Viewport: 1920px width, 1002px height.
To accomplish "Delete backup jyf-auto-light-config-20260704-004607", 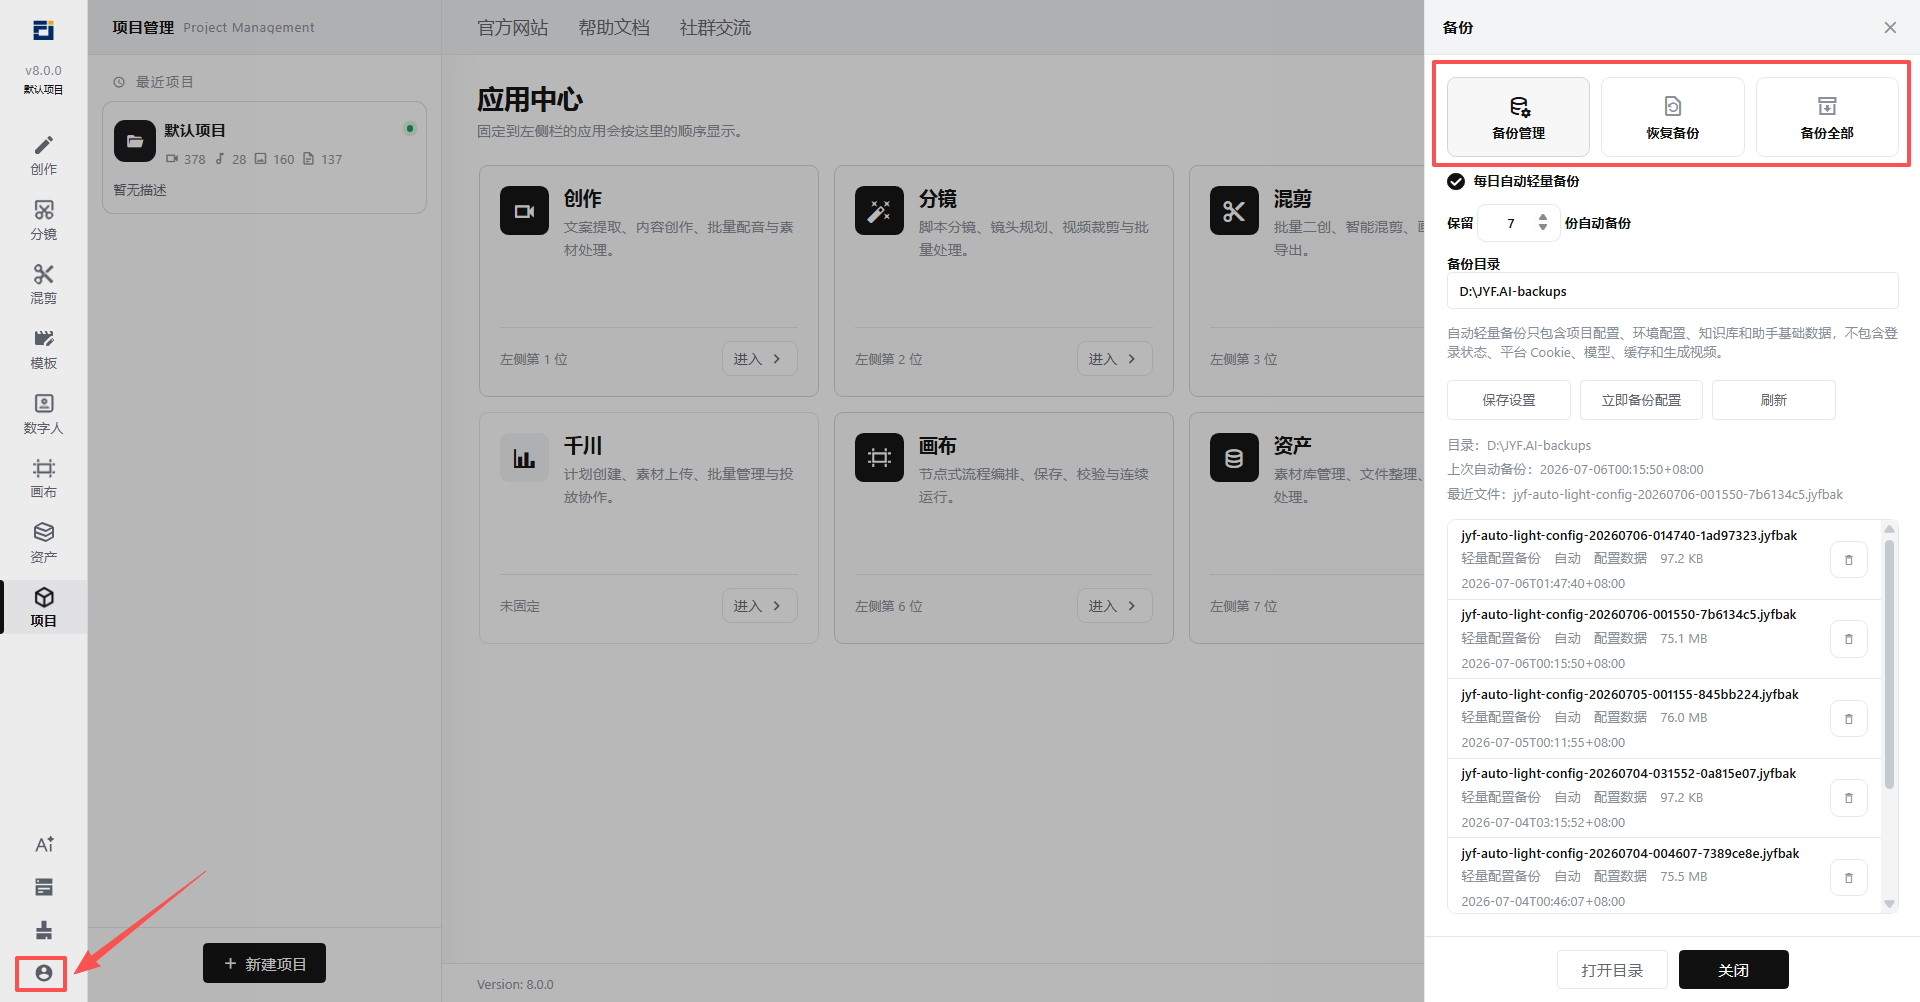I will click(1848, 878).
